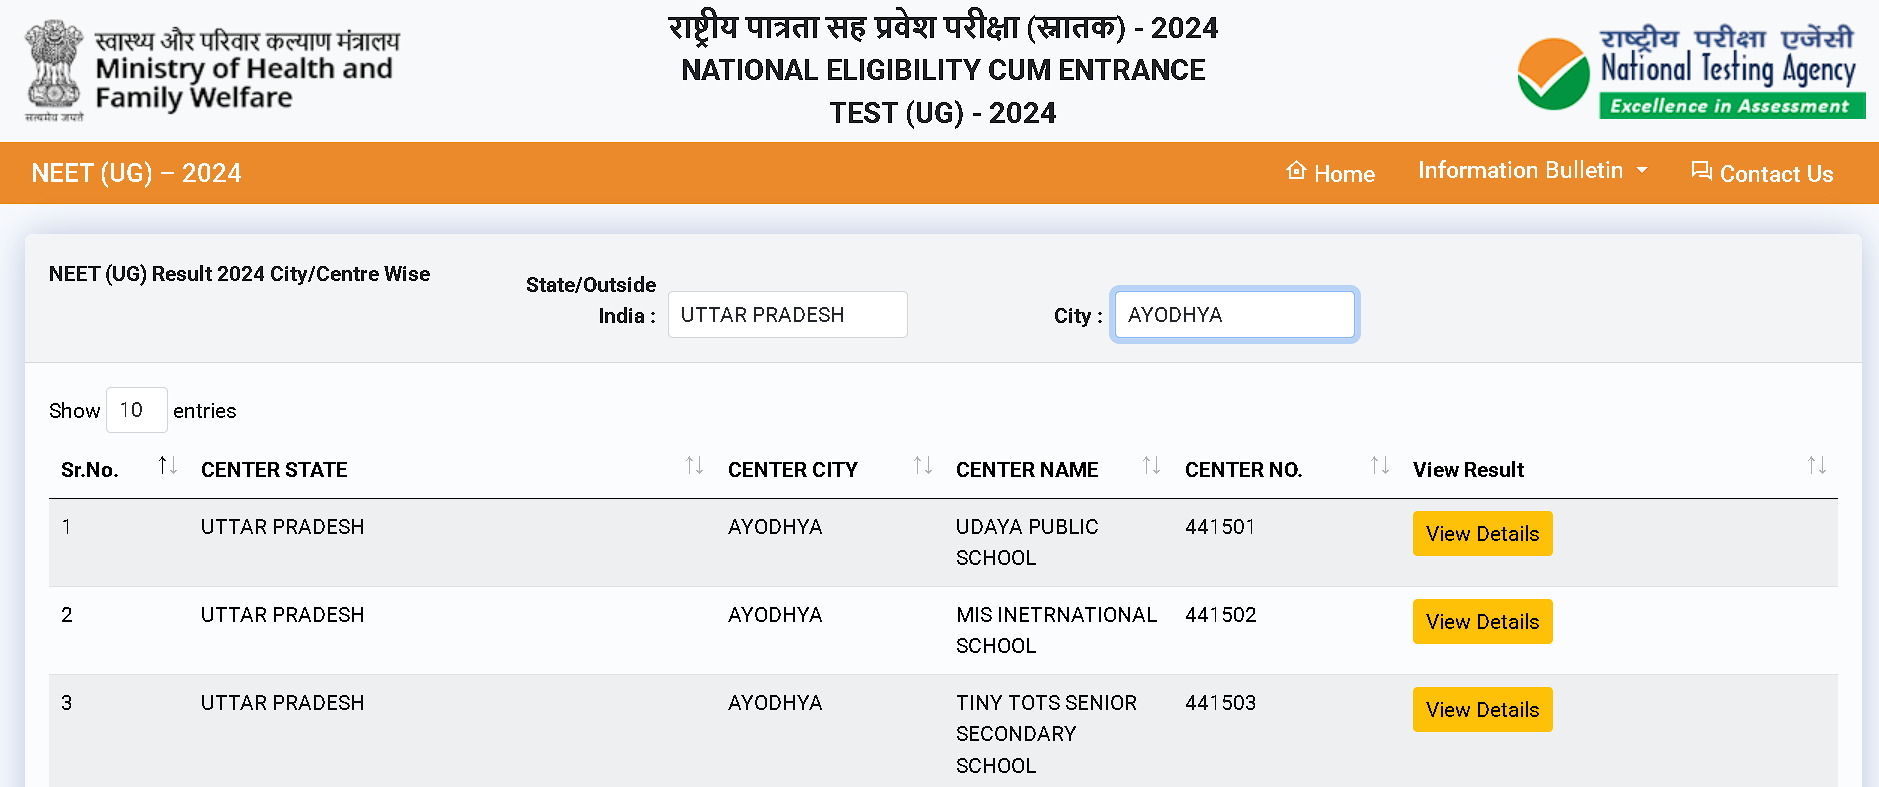Image resolution: width=1879 pixels, height=787 pixels.
Task: Sort by View Result column arrows
Action: pyautogui.click(x=1817, y=466)
